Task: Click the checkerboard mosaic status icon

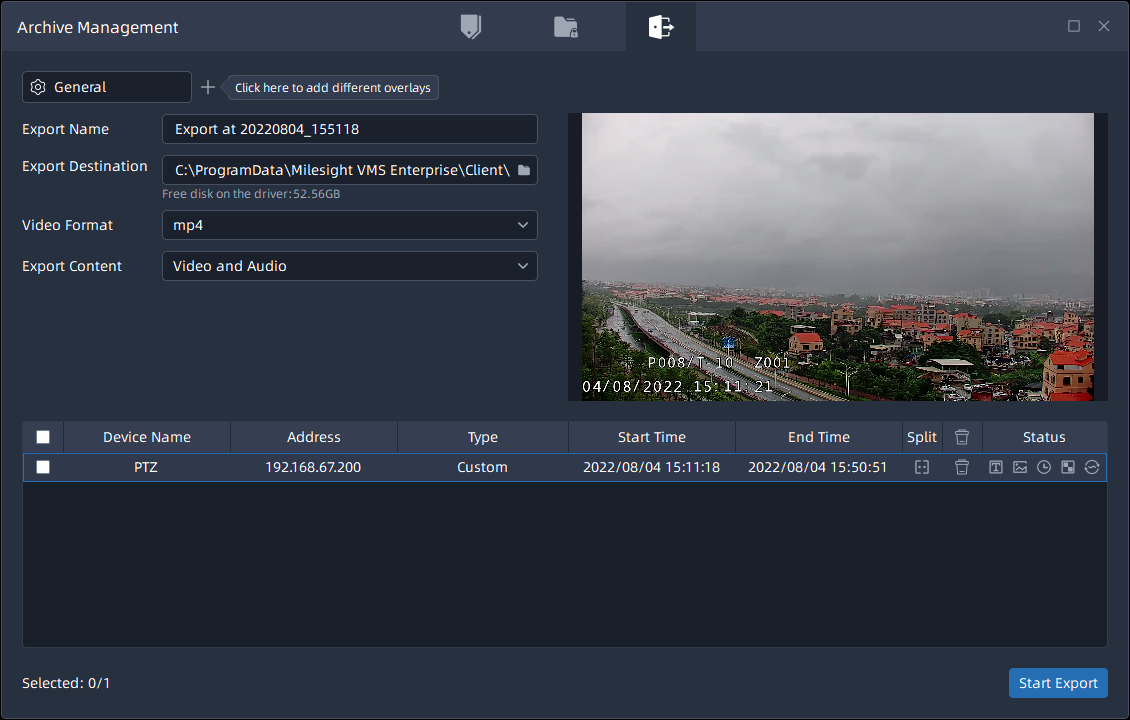Action: tap(1068, 467)
